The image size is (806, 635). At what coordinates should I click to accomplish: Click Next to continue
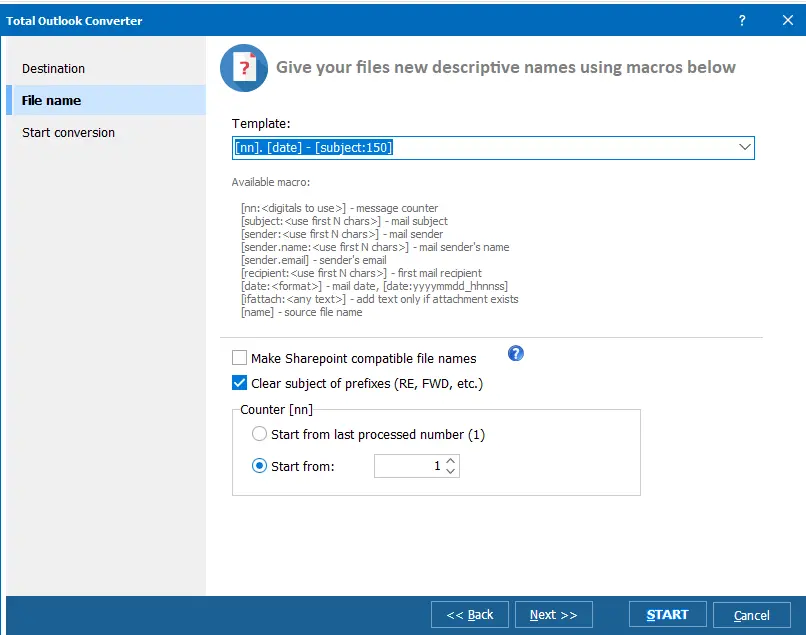pos(554,614)
